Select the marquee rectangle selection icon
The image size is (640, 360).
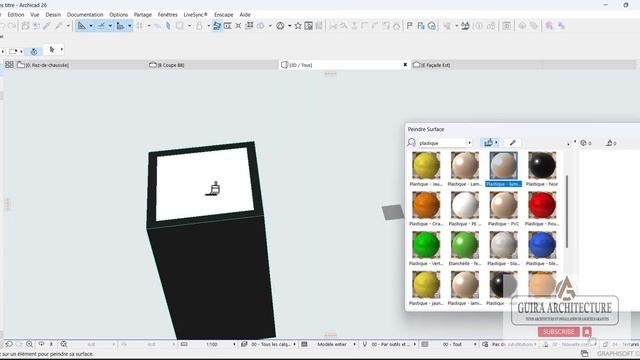coord(13,51)
